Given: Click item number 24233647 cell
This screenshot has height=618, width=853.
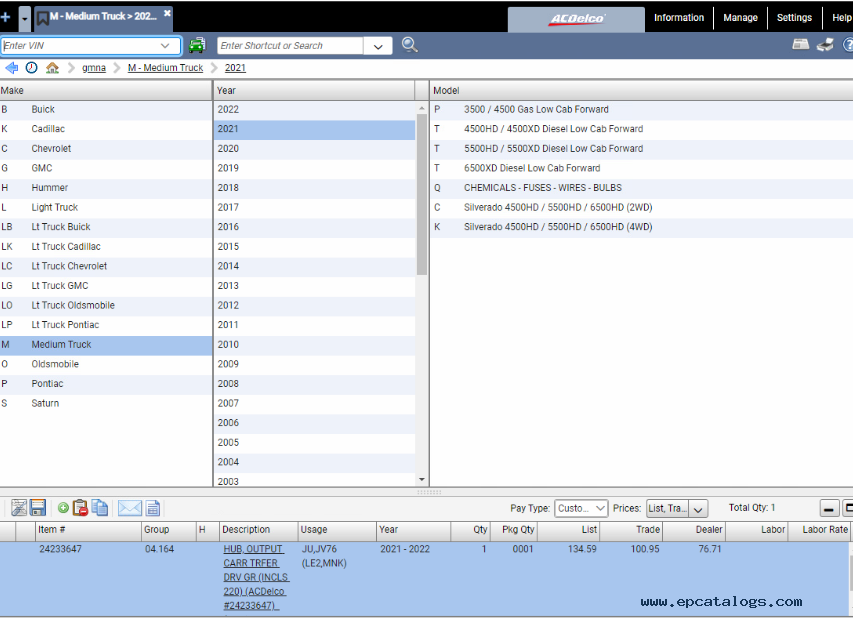Looking at the screenshot, I should [60, 549].
